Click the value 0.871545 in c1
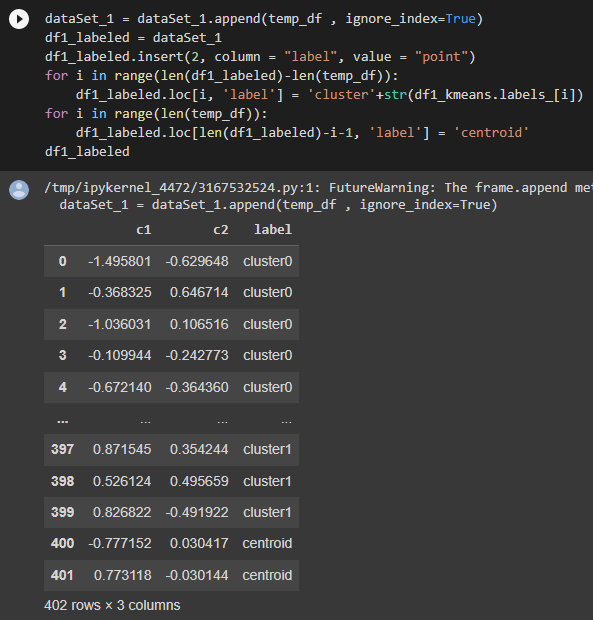Viewport: 593px width, 620px height. 122,450
